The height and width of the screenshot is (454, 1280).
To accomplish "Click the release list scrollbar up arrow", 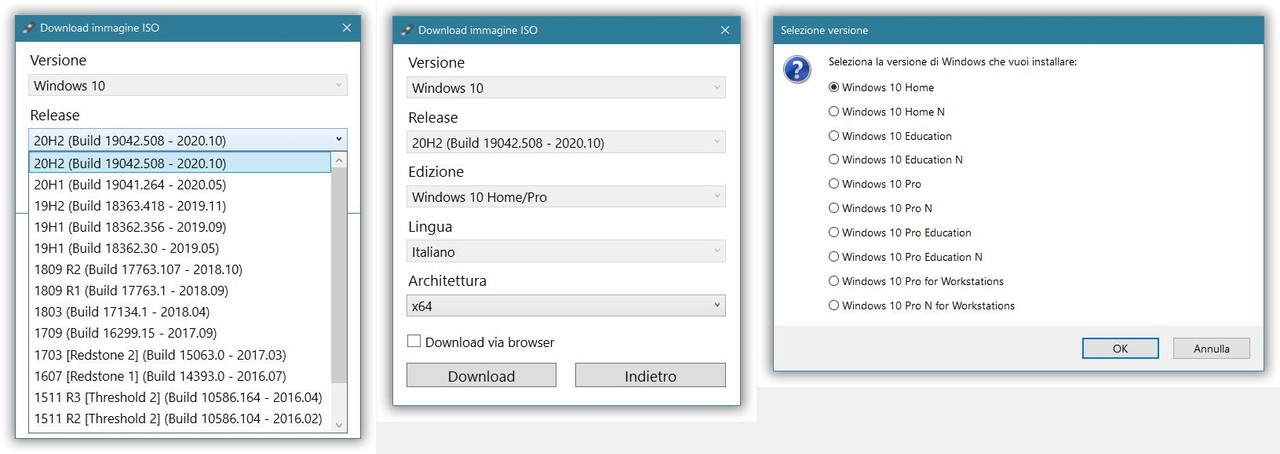I will pos(339,160).
